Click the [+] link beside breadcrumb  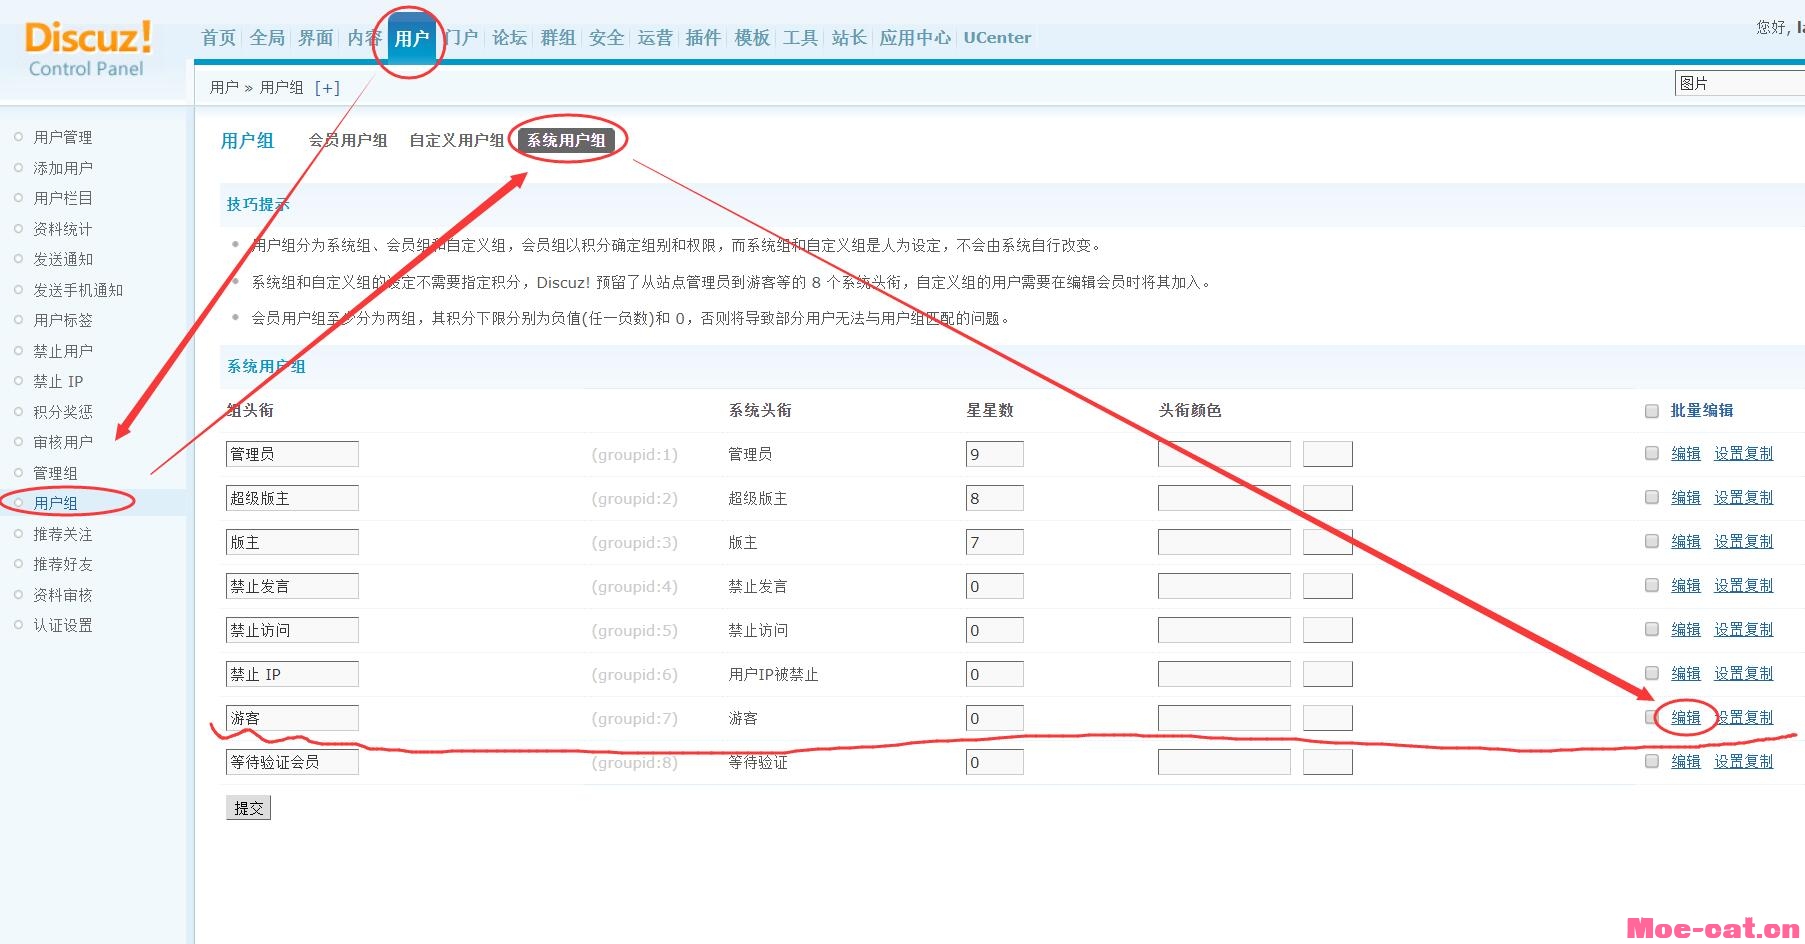tap(327, 88)
